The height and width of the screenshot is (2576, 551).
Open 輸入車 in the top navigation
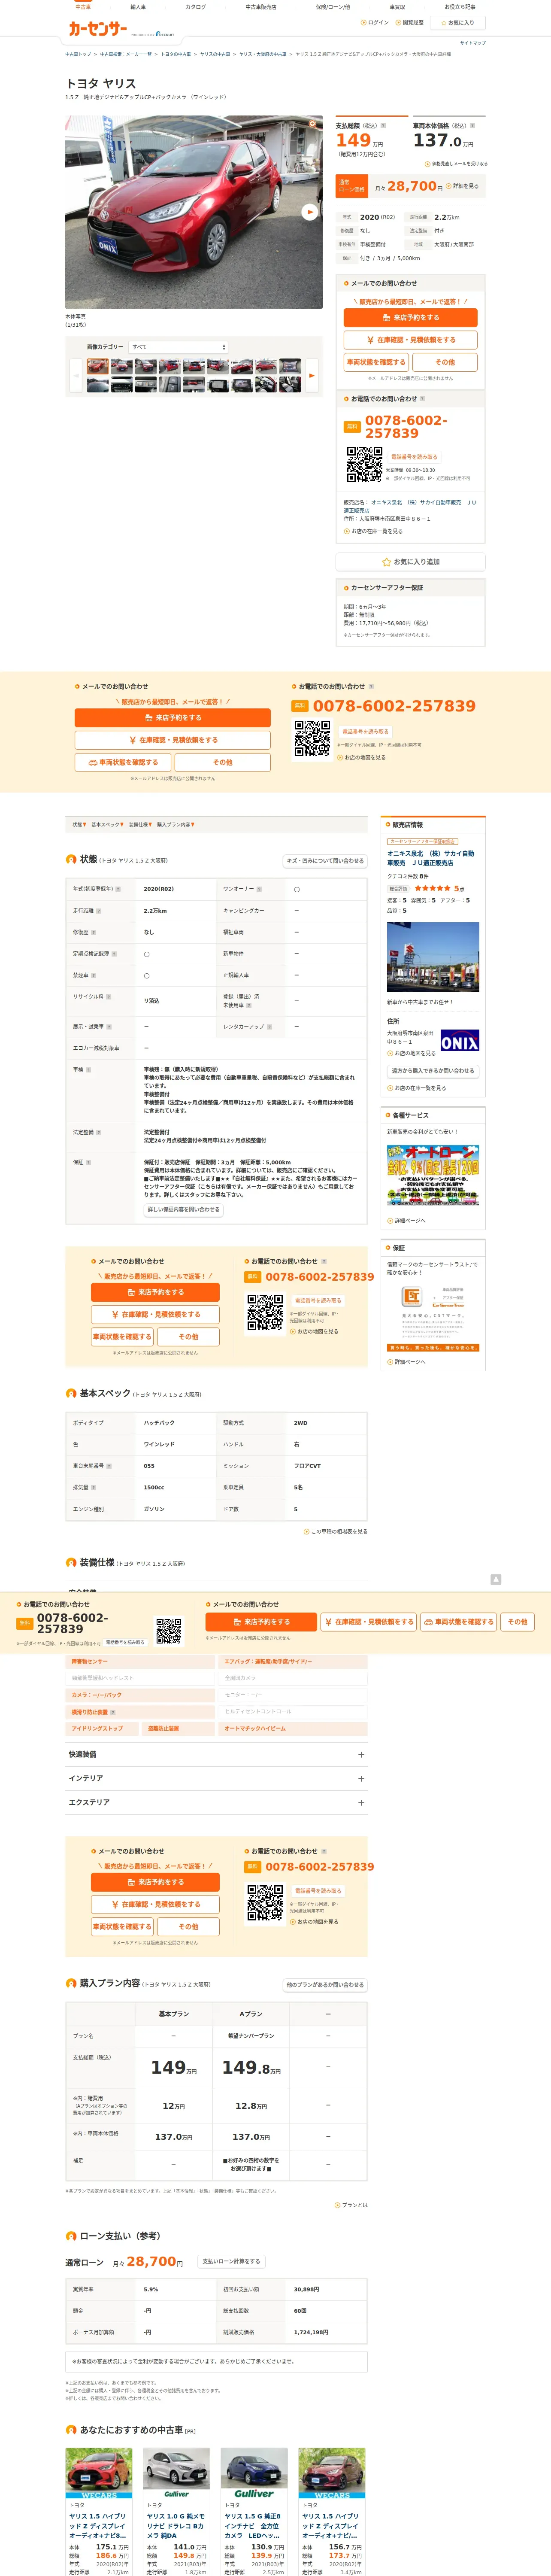138,7
